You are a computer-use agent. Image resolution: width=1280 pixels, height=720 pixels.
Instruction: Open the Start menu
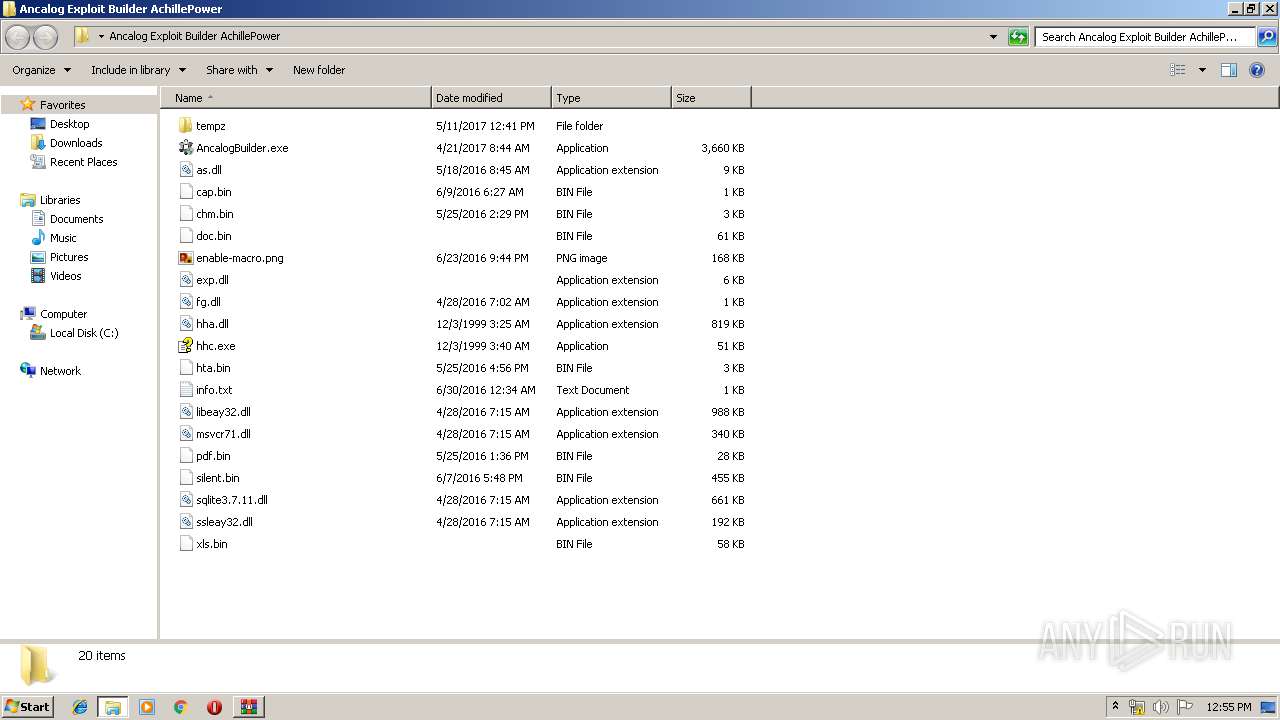(x=28, y=707)
